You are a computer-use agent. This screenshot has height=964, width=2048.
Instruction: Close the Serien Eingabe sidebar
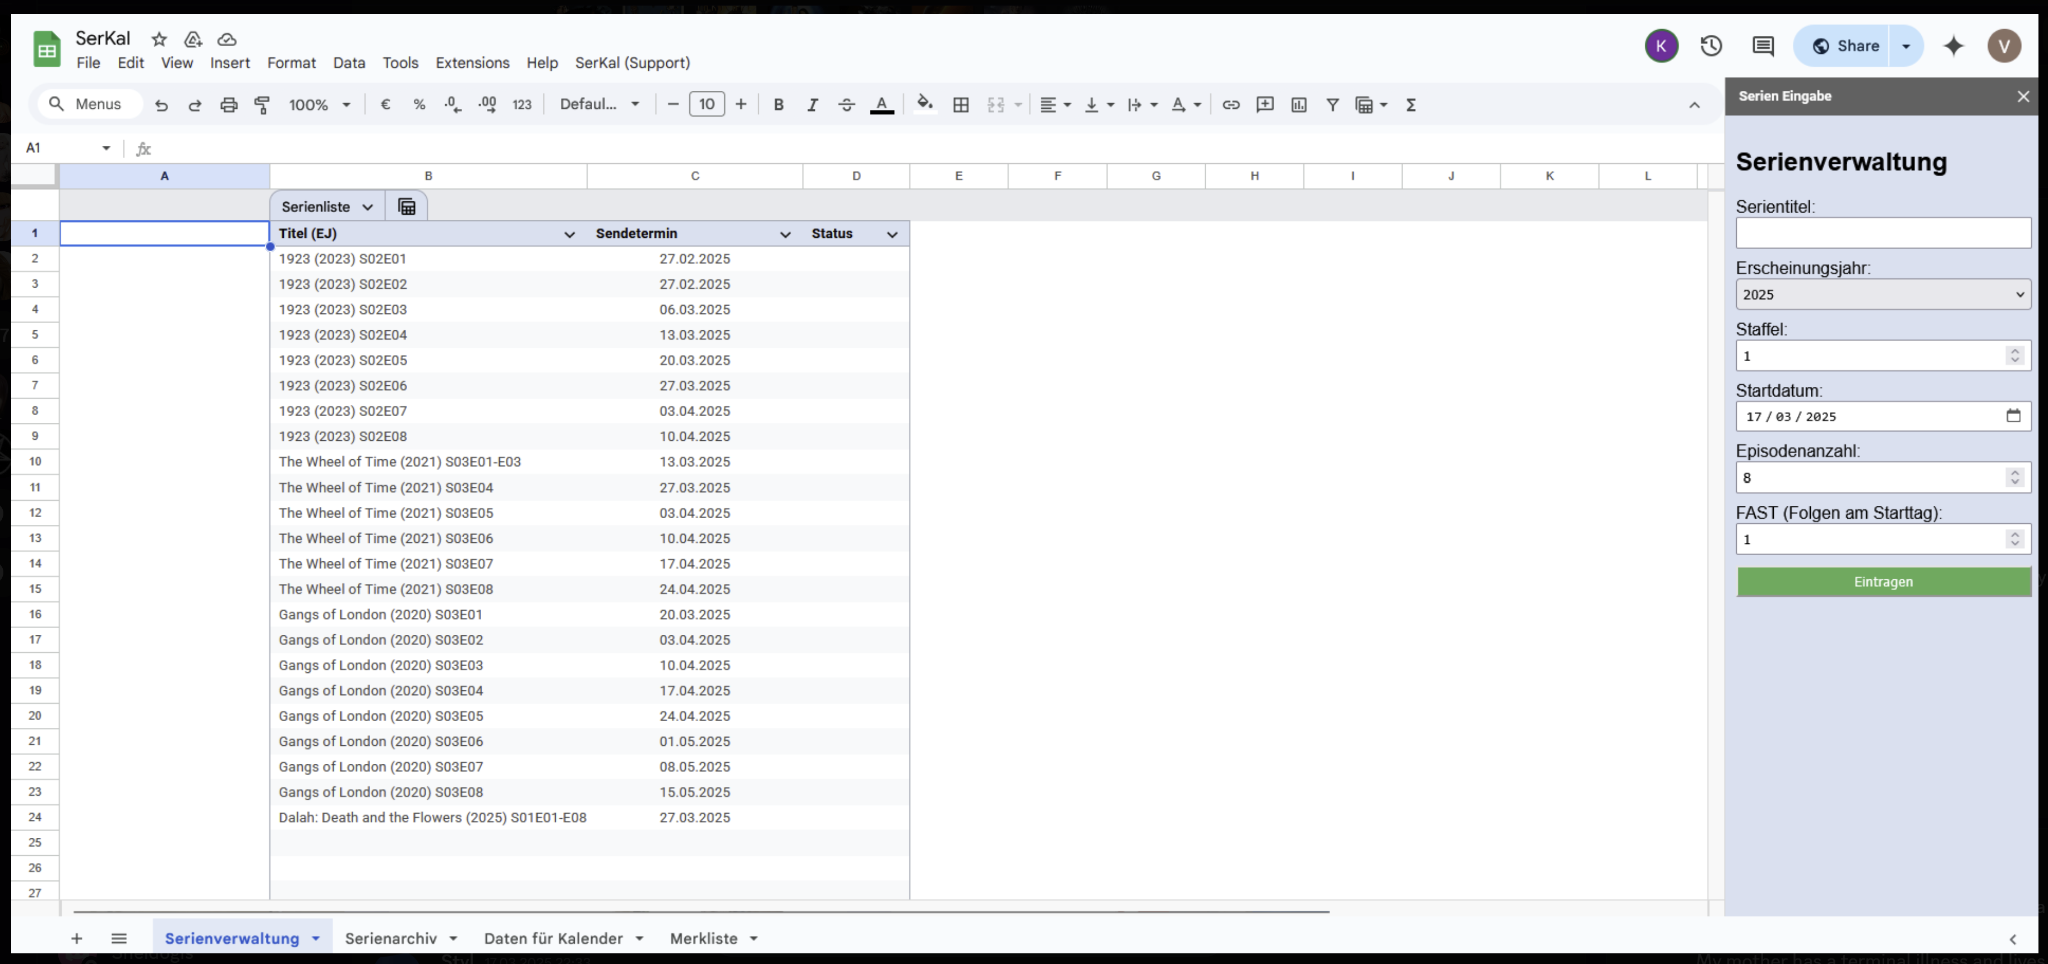(2023, 96)
